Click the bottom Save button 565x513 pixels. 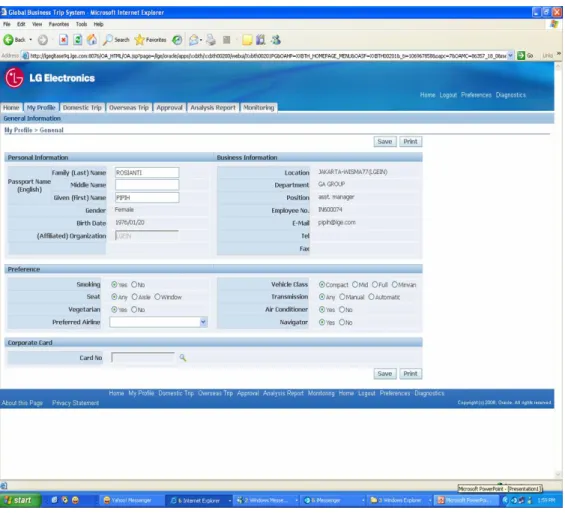tap(385, 374)
